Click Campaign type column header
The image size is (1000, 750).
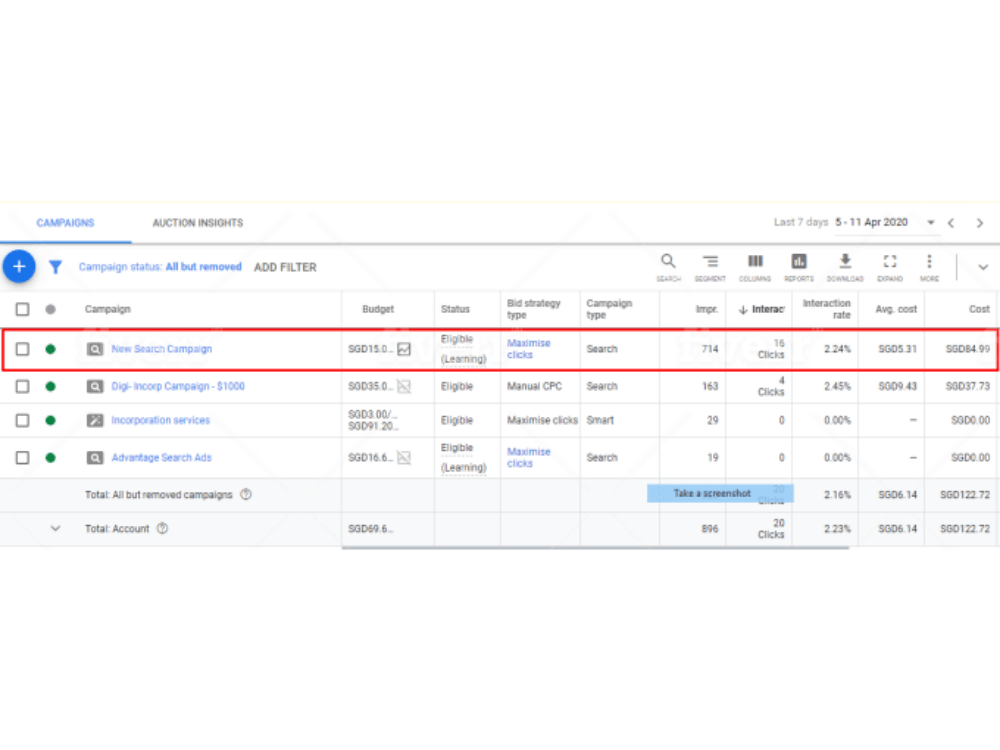click(x=609, y=309)
